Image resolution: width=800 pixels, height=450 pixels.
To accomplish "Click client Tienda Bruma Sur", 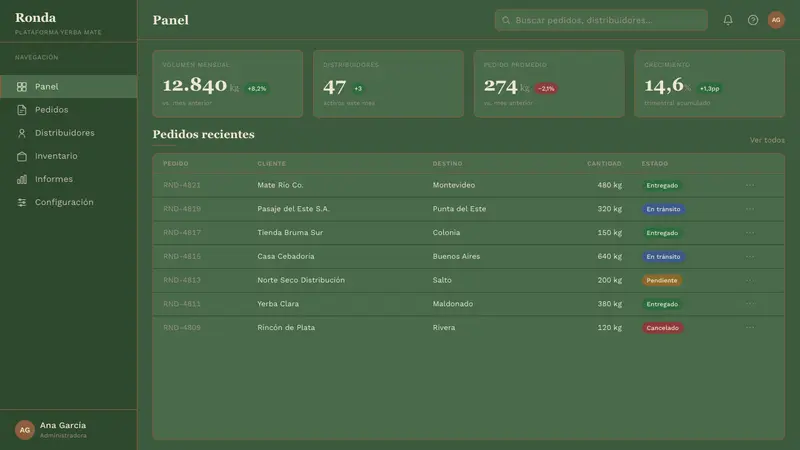I will pyautogui.click(x=290, y=233).
